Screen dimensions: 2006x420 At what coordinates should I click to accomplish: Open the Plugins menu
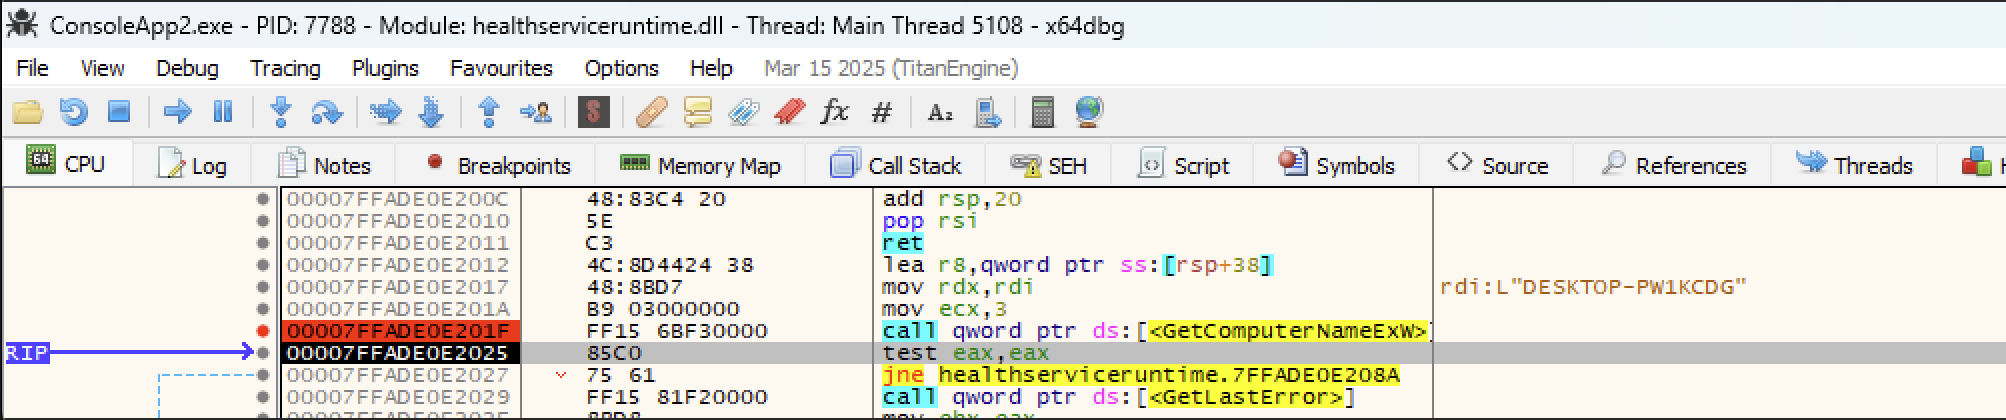pos(385,68)
